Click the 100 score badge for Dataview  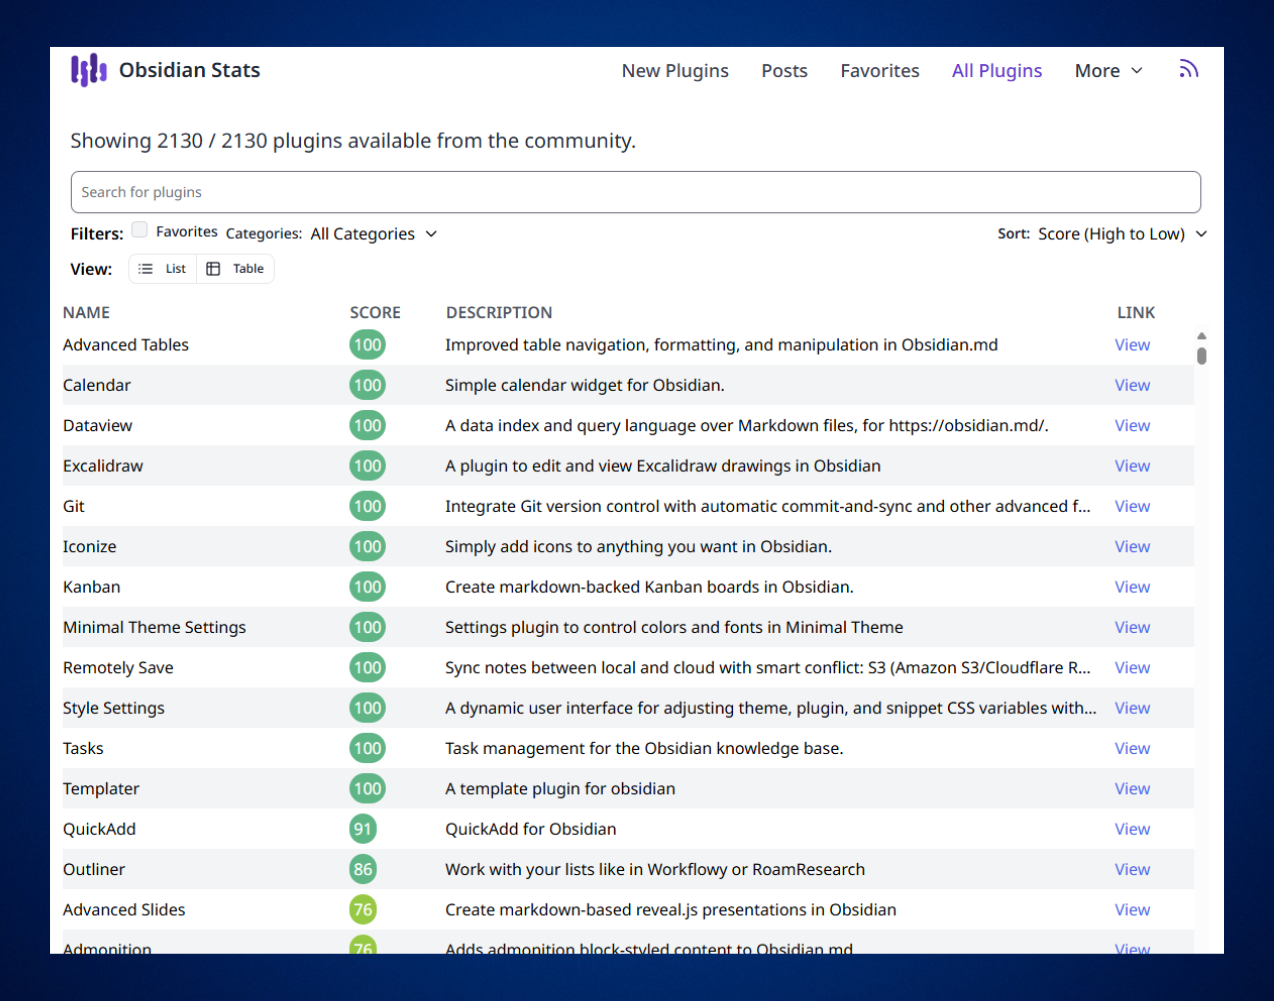tap(367, 426)
